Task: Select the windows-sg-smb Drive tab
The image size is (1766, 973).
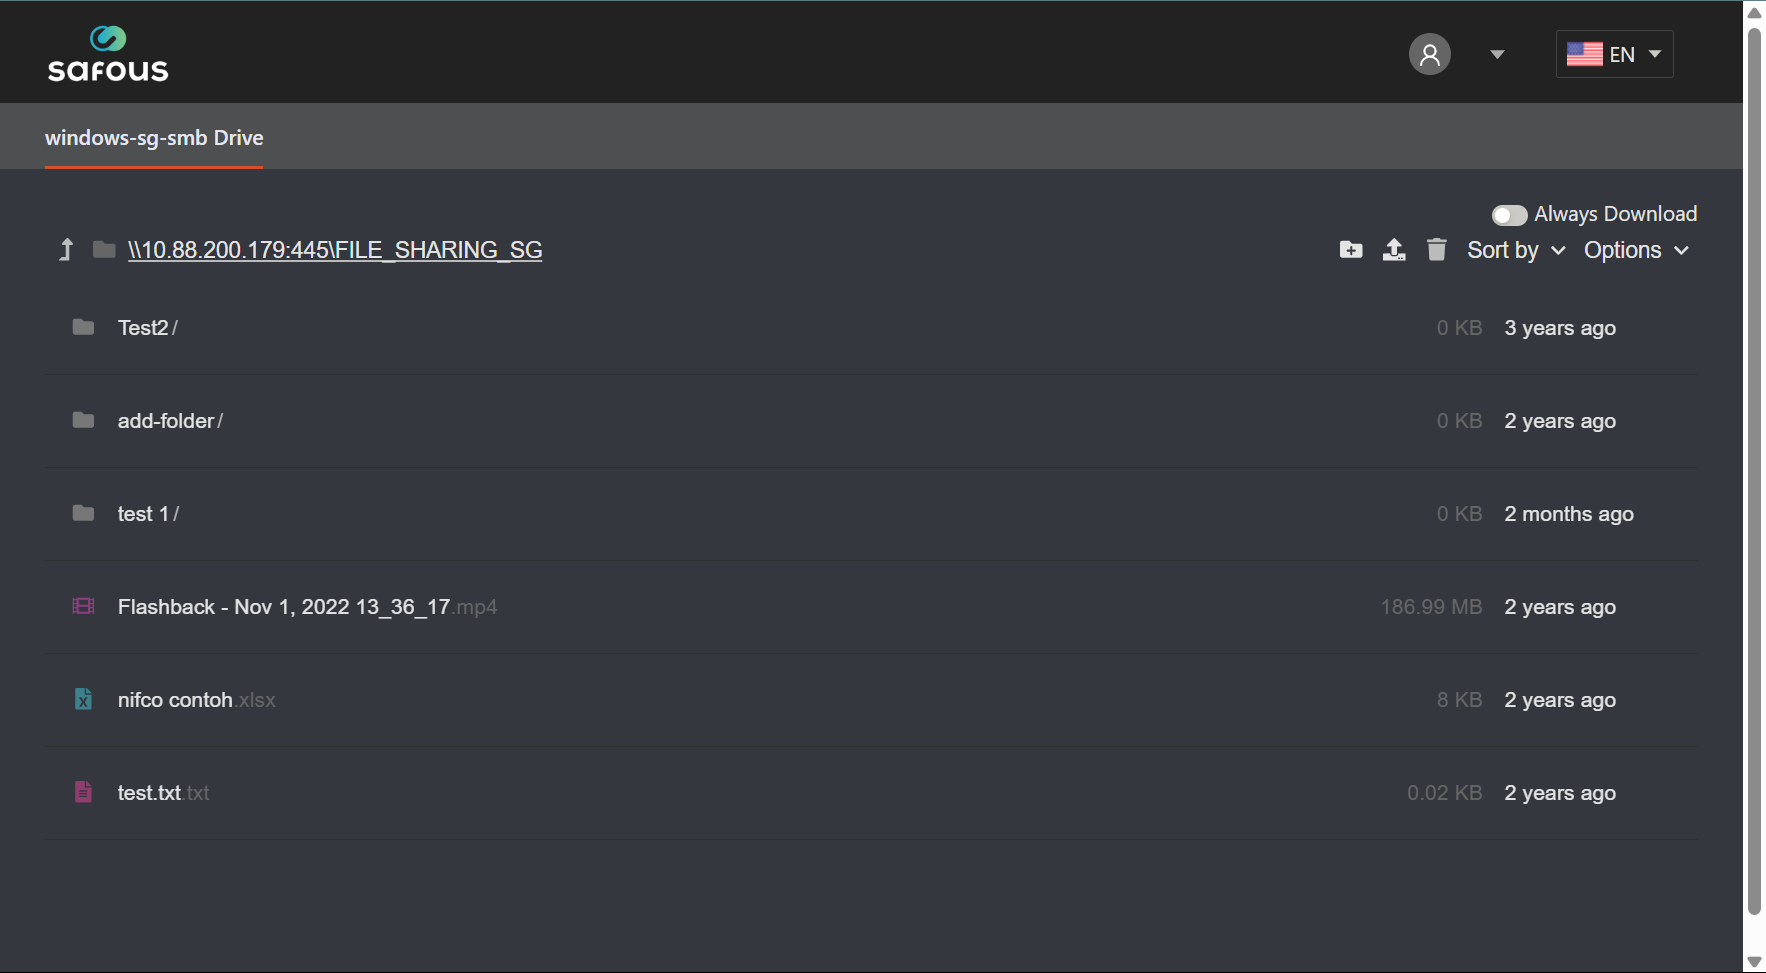Action: point(153,137)
